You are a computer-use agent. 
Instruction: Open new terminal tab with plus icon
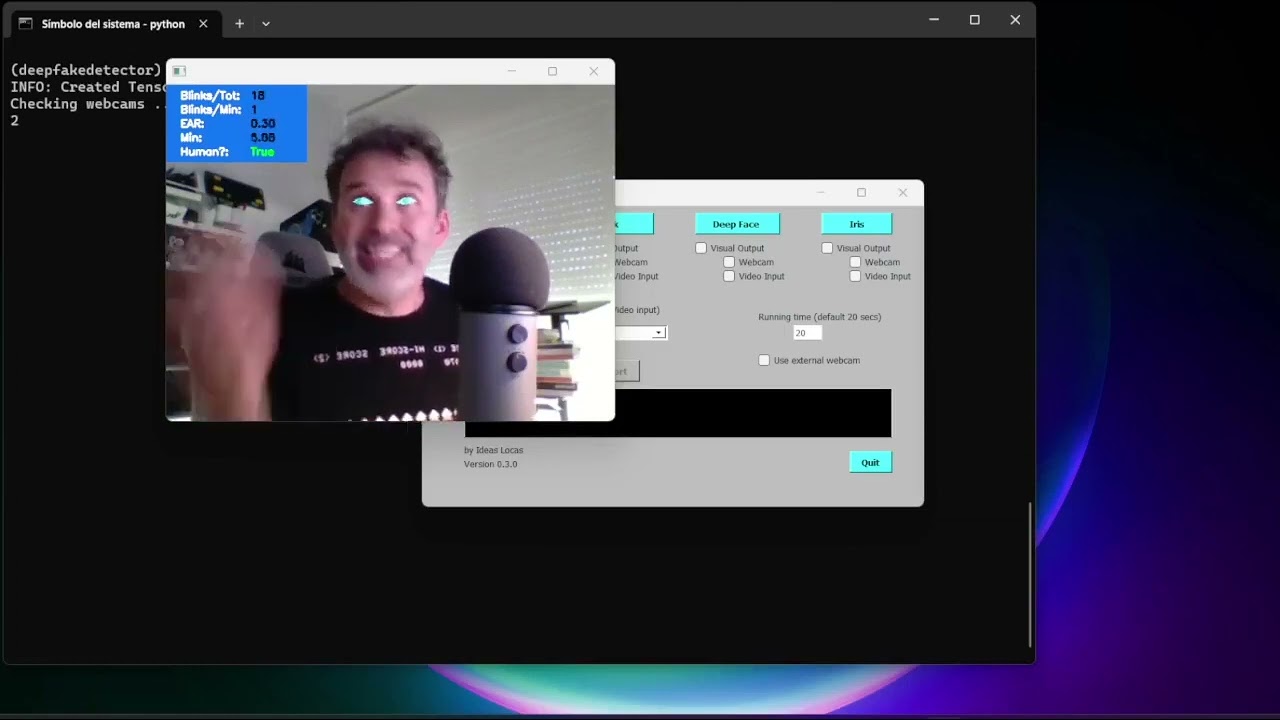point(239,23)
